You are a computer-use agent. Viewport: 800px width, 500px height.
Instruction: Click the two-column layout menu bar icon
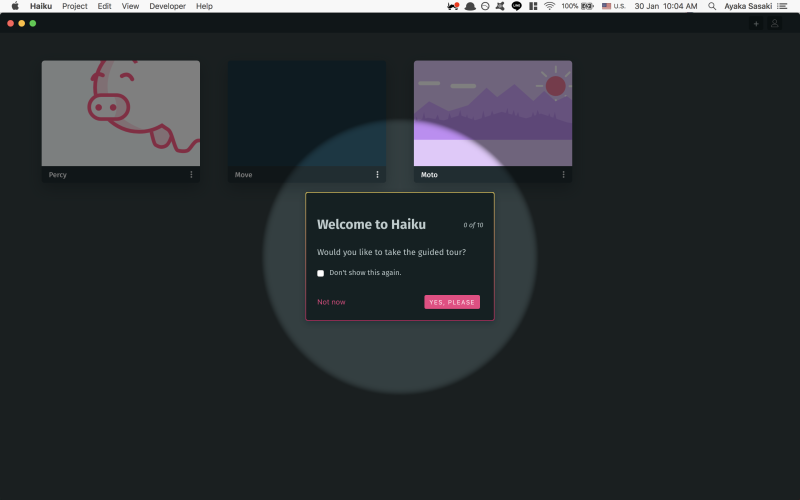[x=533, y=6]
